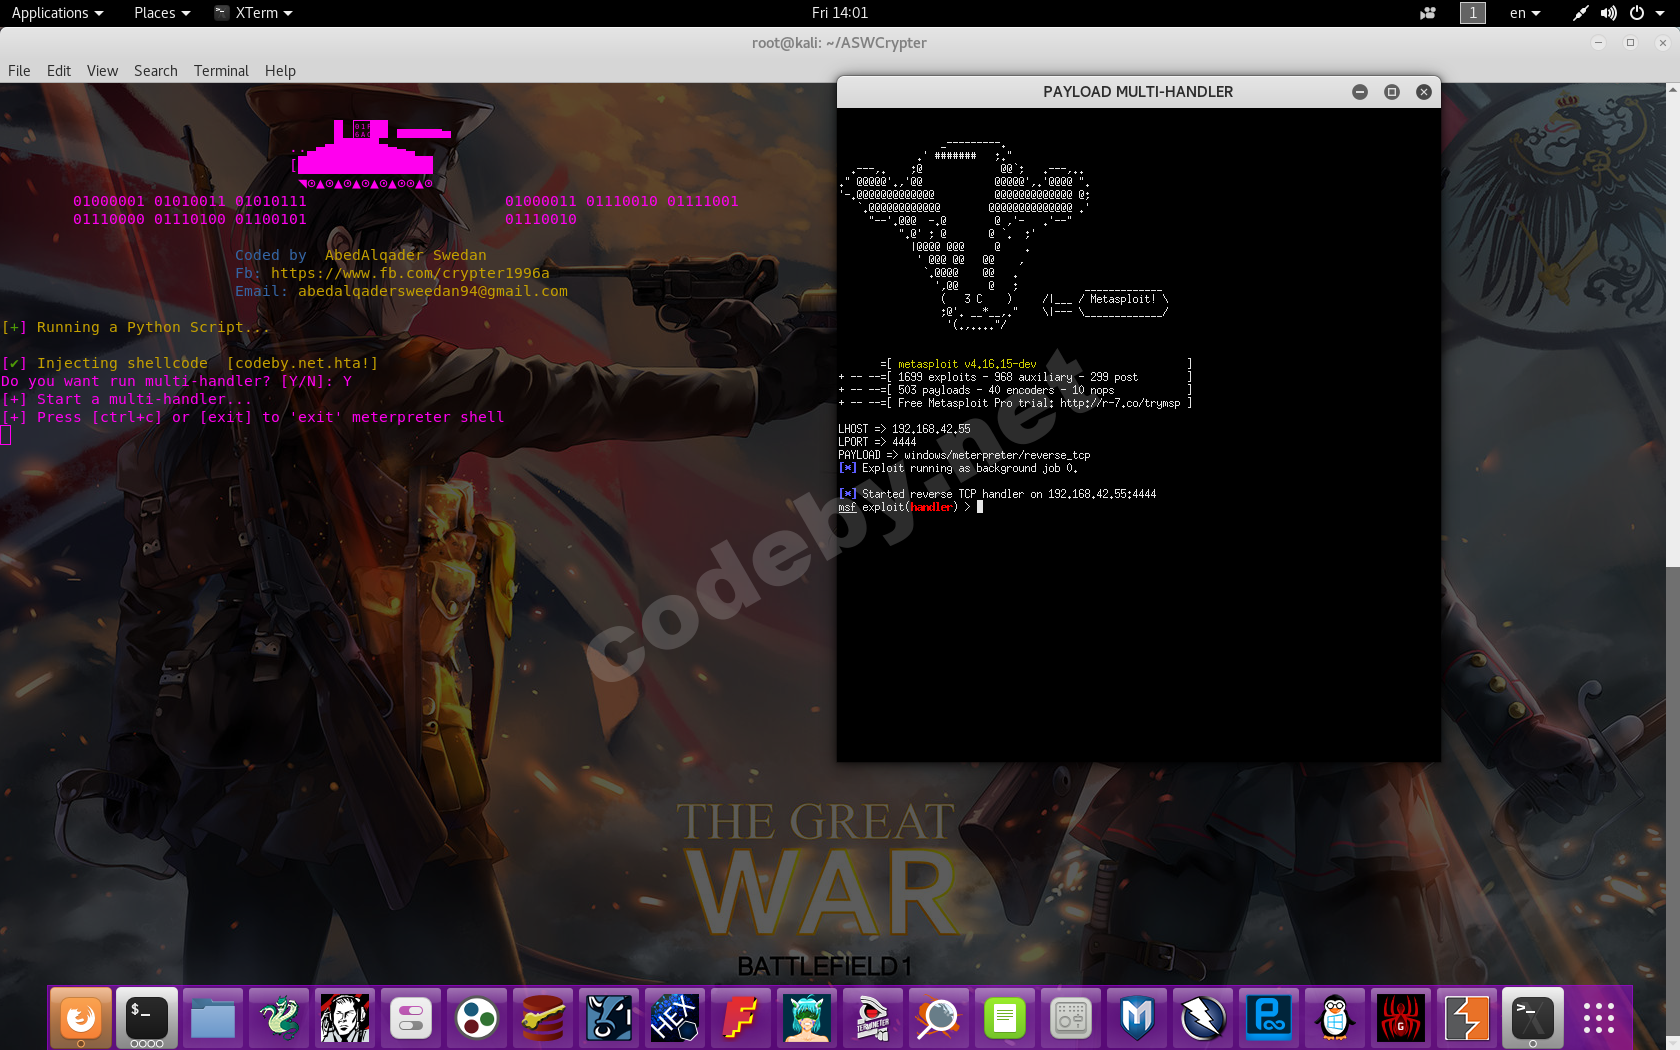Launch the teal-haired character app icon
The image size is (1680, 1050).
pos(807,1018)
